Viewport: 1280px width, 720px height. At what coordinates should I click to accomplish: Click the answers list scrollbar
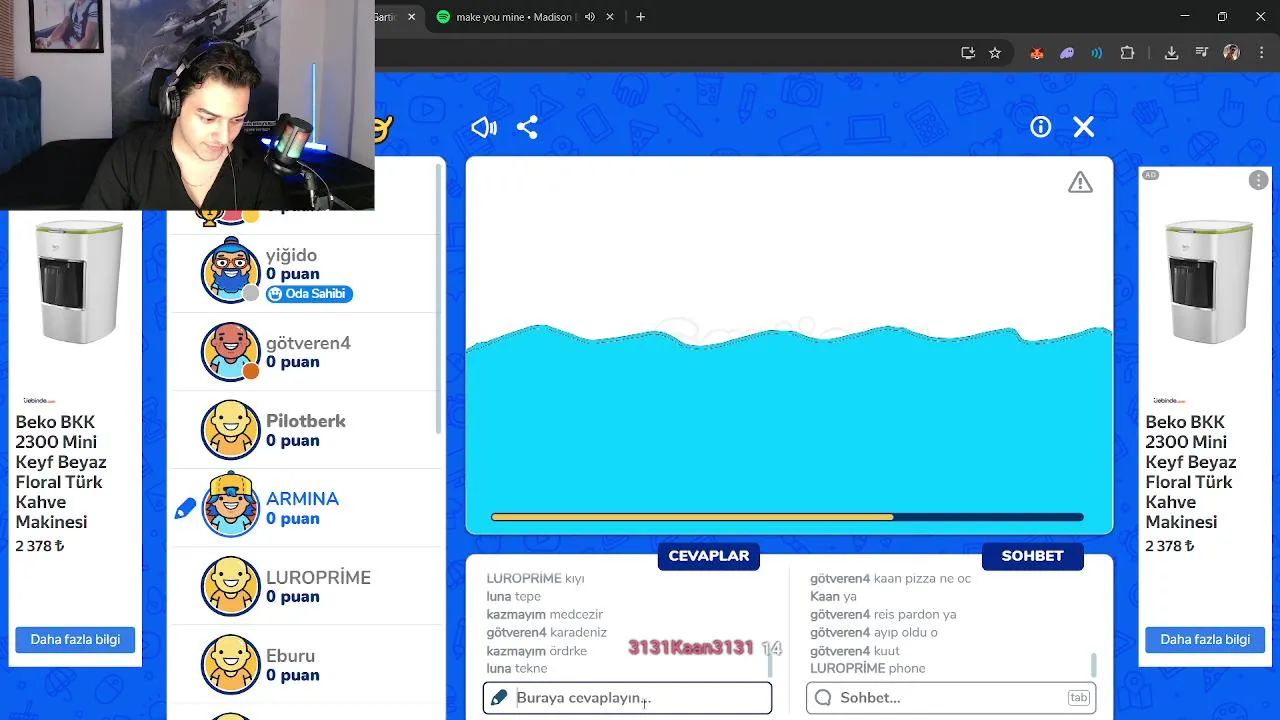[770, 663]
